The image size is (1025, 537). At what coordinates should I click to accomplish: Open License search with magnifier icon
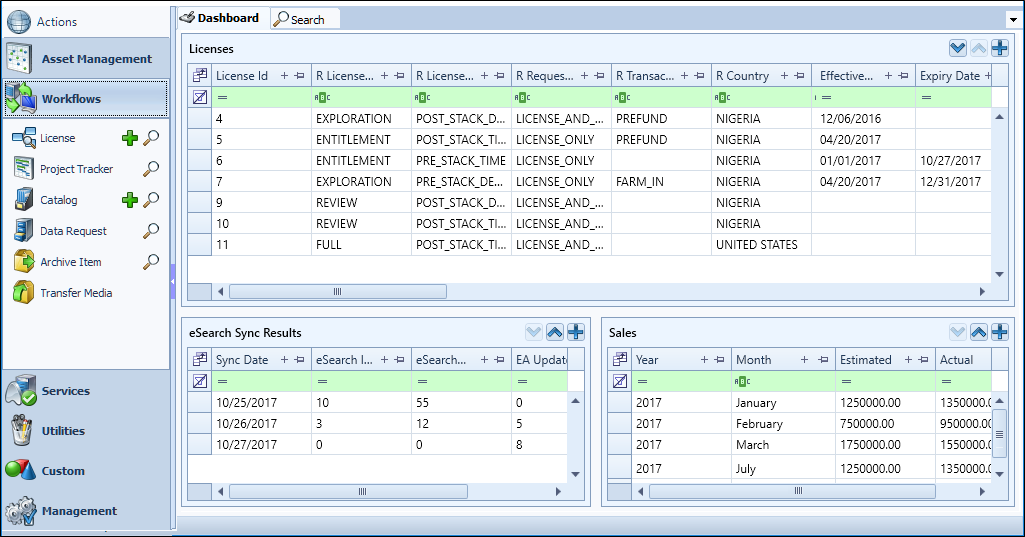[151, 137]
